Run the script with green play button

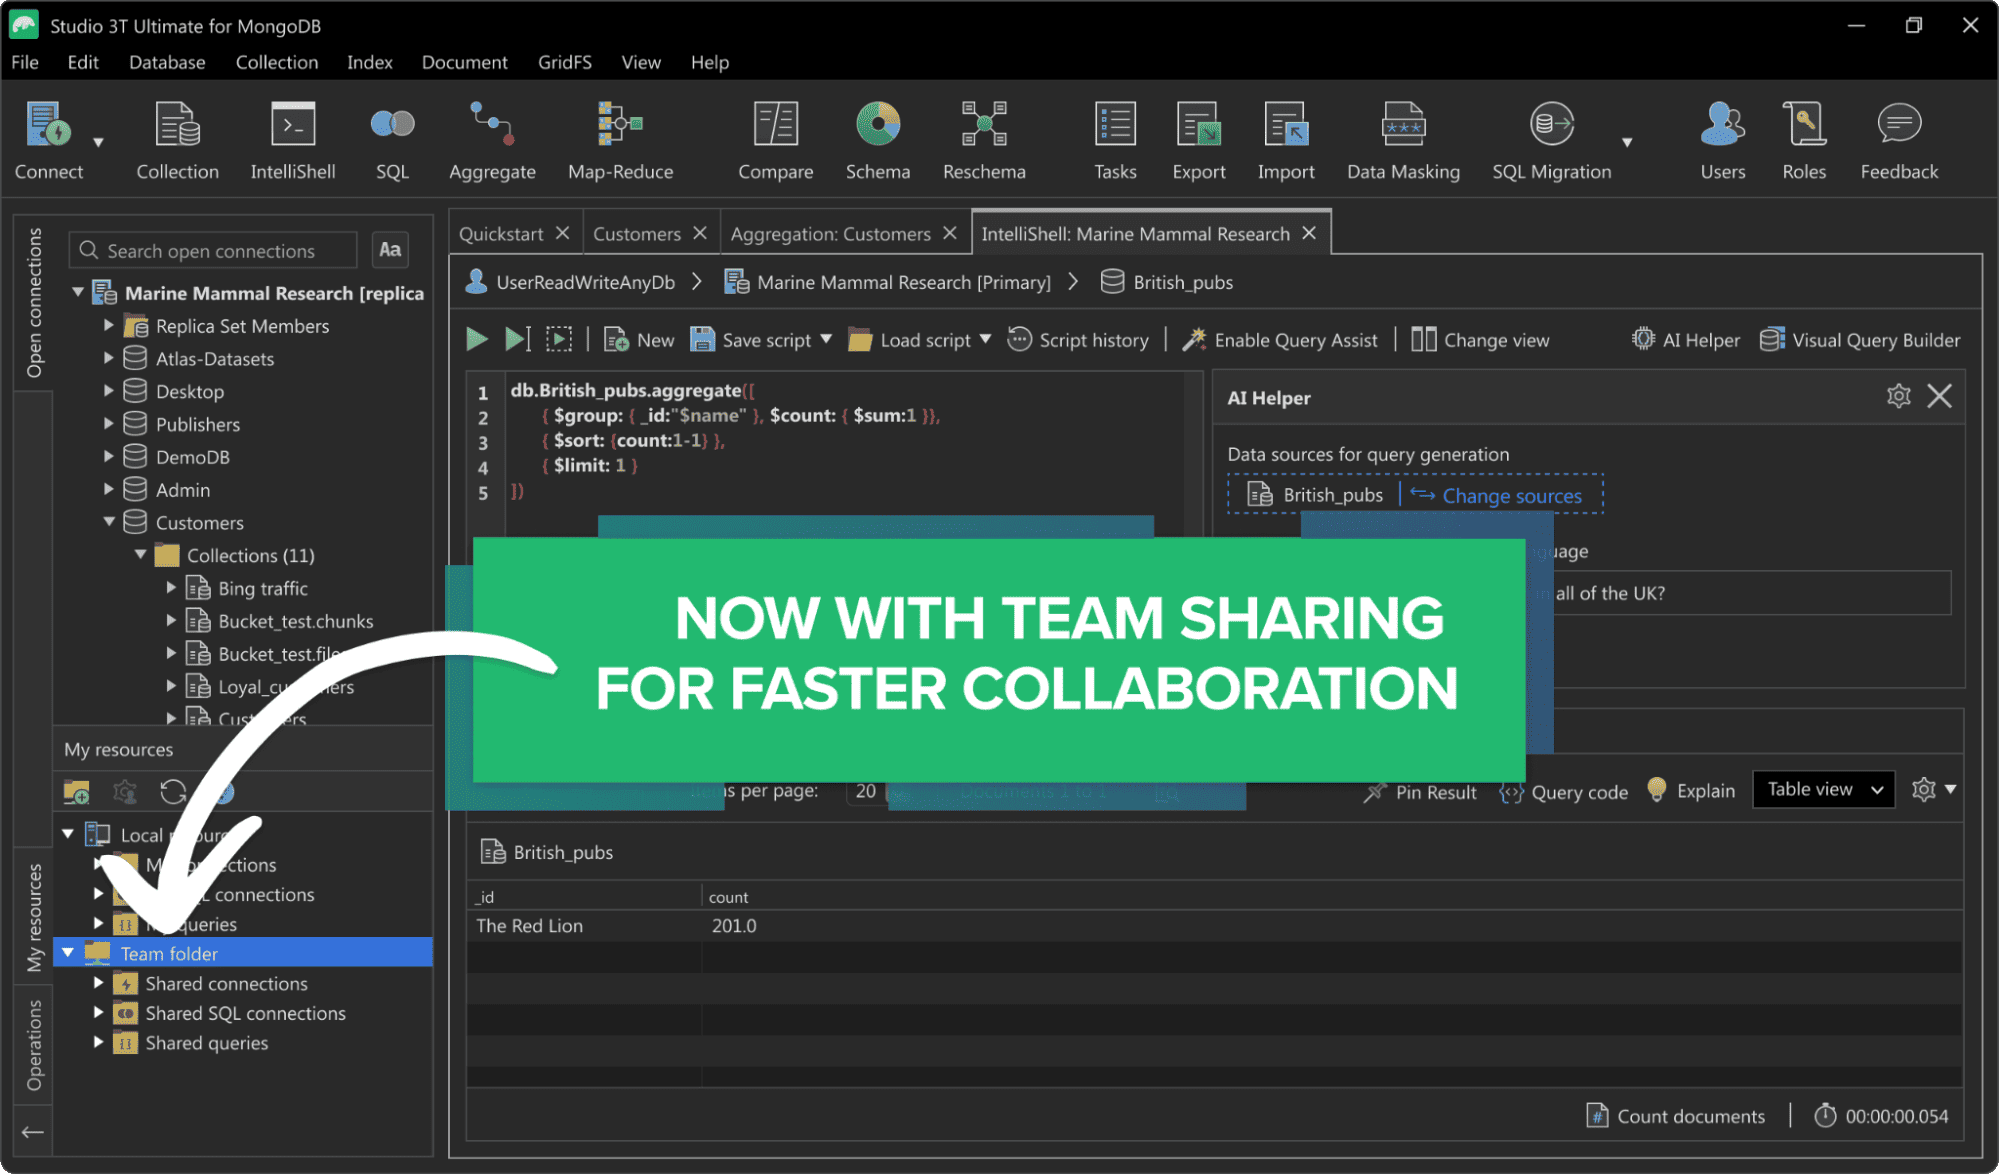pyautogui.click(x=477, y=340)
